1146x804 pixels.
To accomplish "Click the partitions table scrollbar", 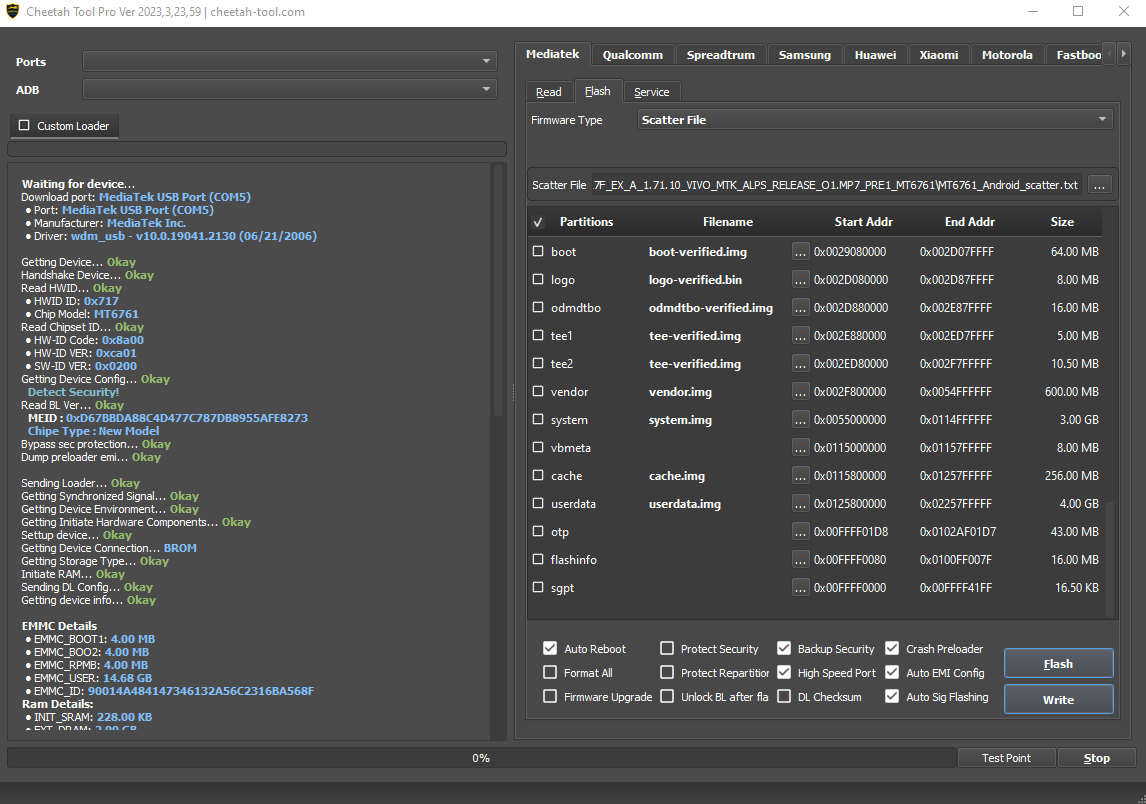I will [x=1110, y=559].
